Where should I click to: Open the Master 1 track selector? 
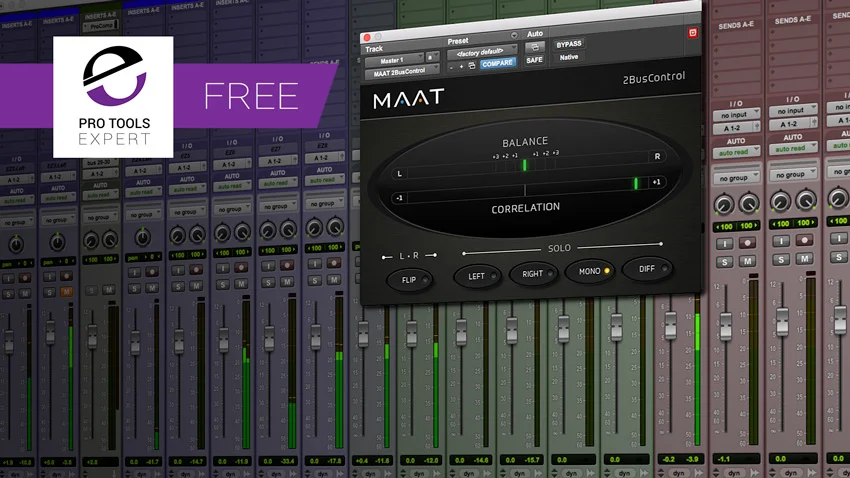[395, 60]
